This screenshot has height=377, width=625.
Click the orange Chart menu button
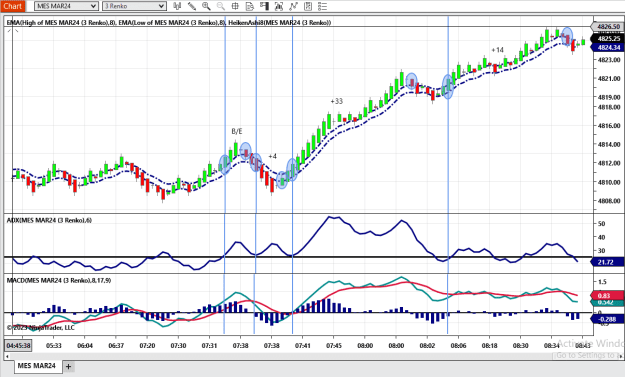tap(12, 6)
